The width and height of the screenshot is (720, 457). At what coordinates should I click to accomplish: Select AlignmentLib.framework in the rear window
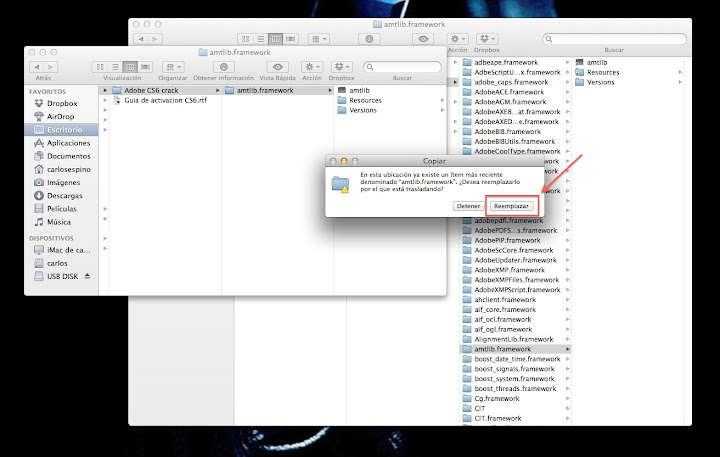[x=515, y=339]
